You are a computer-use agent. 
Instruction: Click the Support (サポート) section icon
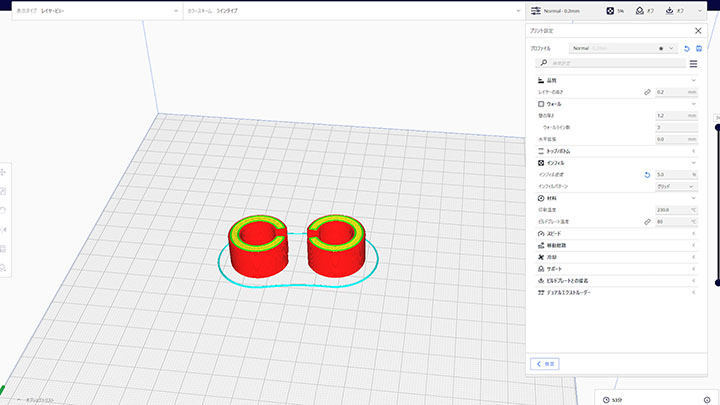pyautogui.click(x=541, y=269)
